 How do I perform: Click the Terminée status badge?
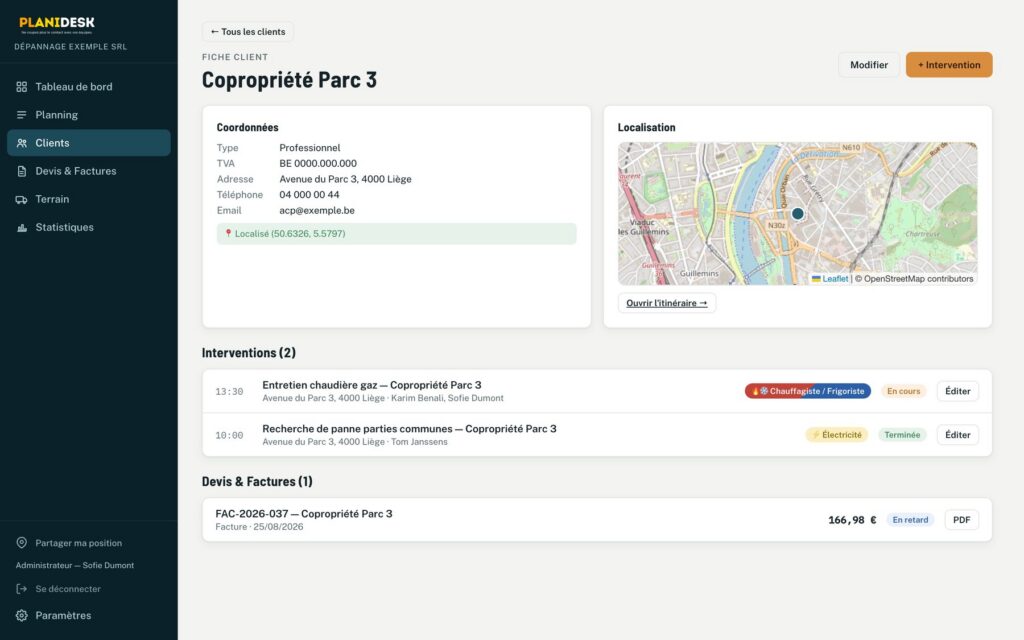(x=902, y=435)
